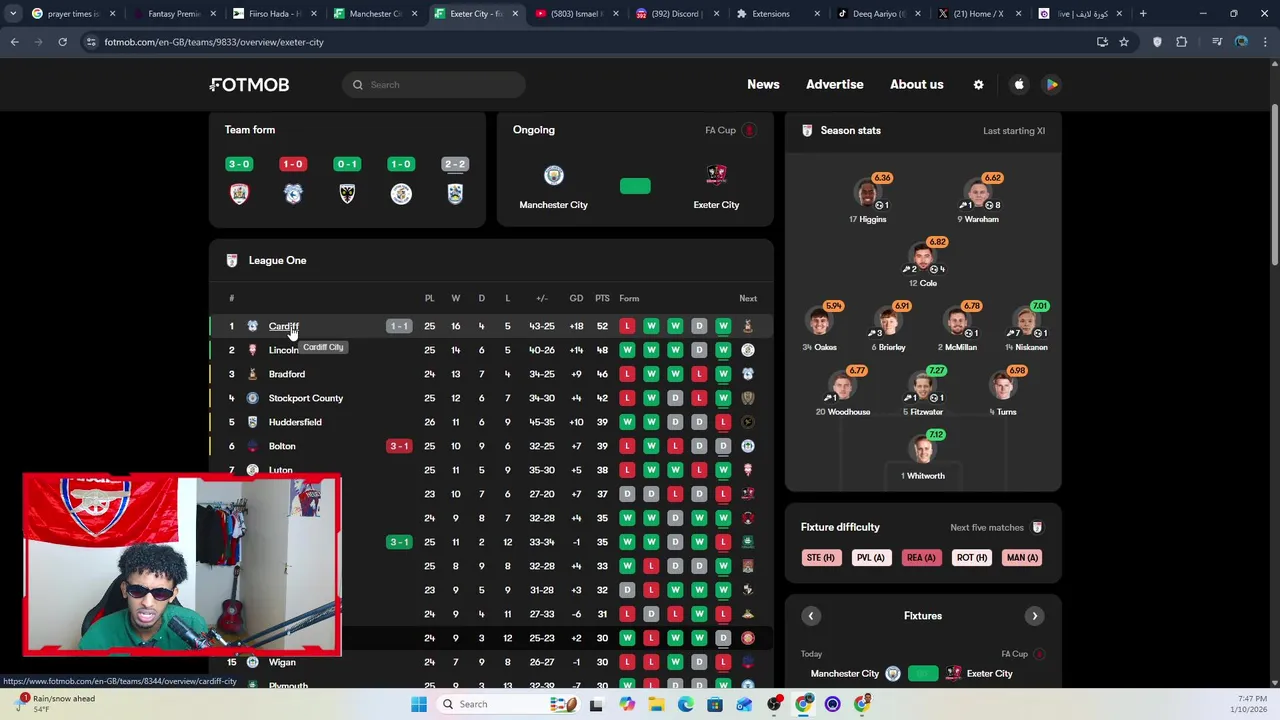This screenshot has width=1280, height=720.
Task: Open player 5 Fitzwater in the lineup
Action: coord(923,392)
